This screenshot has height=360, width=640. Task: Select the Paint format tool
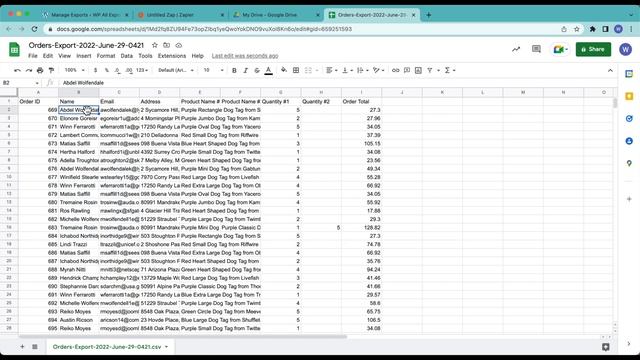click(51, 70)
